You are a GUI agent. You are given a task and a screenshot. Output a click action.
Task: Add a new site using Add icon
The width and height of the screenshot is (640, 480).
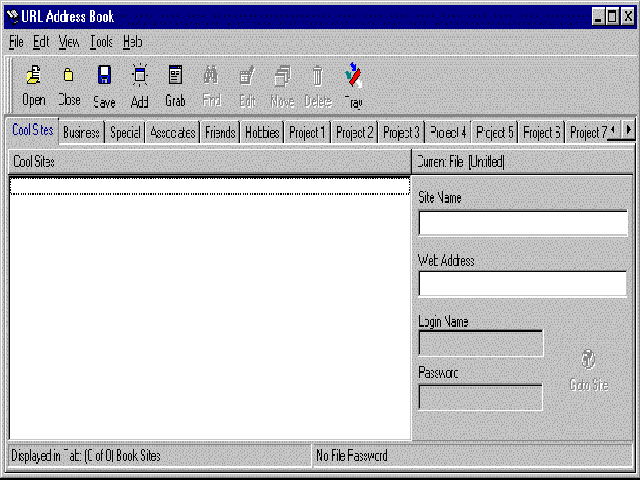pyautogui.click(x=139, y=76)
